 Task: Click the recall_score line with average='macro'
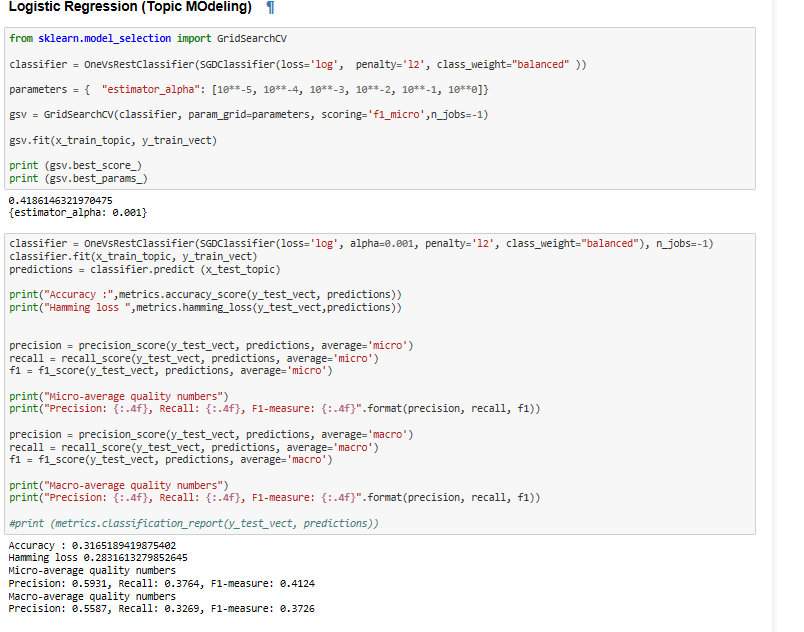194,447
